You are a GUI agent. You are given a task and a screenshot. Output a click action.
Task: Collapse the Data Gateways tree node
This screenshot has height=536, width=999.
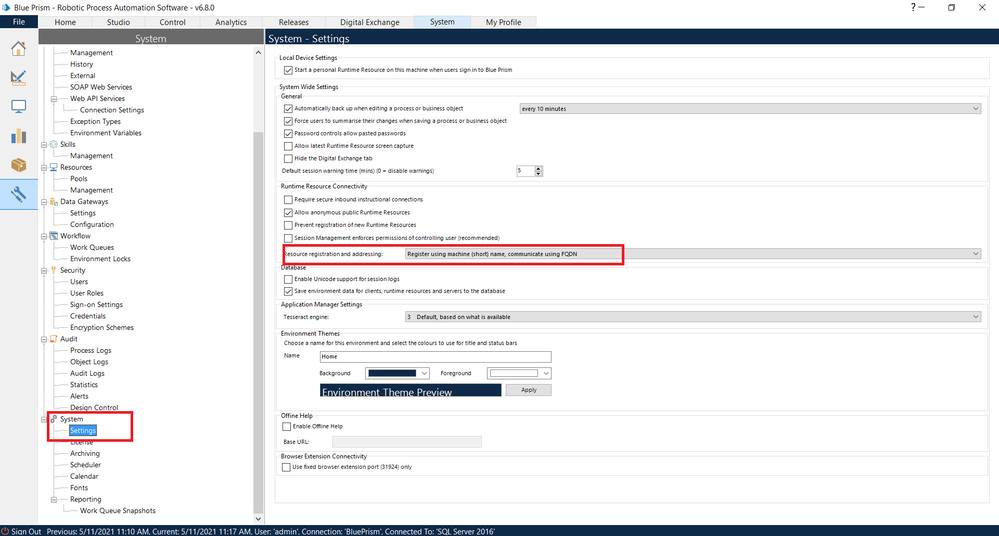tap(44, 202)
